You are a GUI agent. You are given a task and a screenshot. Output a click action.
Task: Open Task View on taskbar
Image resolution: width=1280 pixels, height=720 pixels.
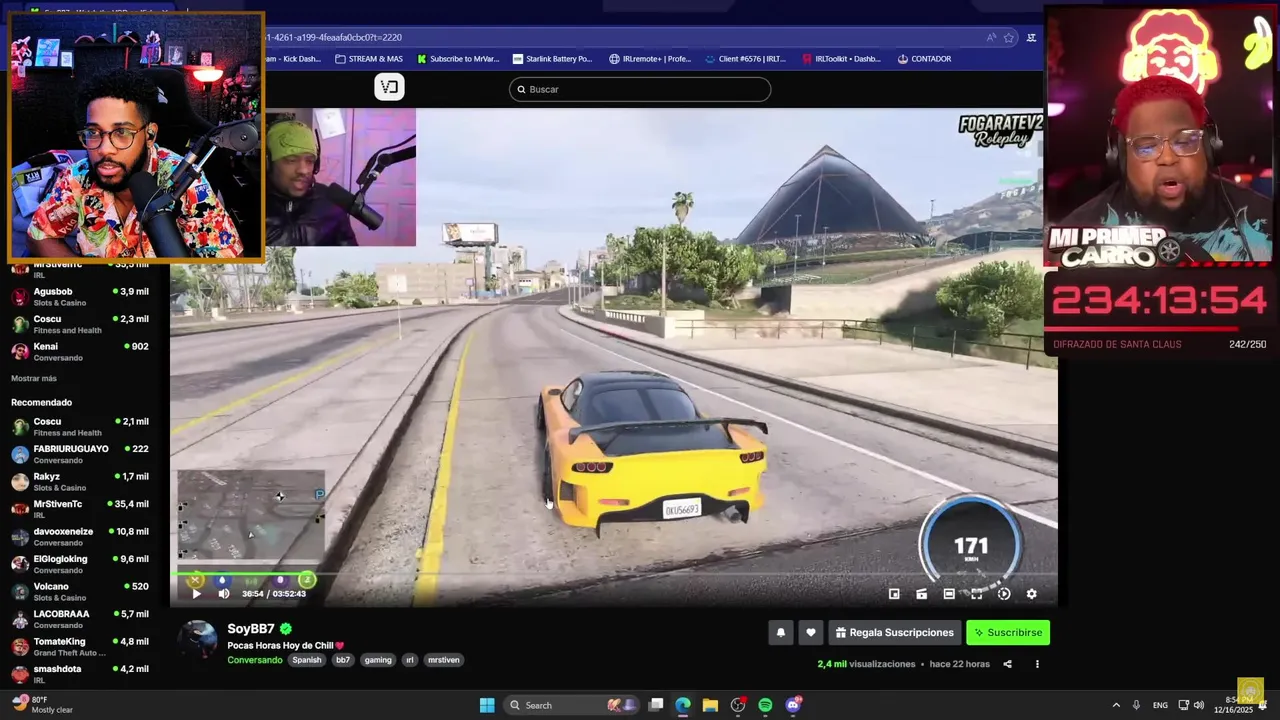click(656, 705)
